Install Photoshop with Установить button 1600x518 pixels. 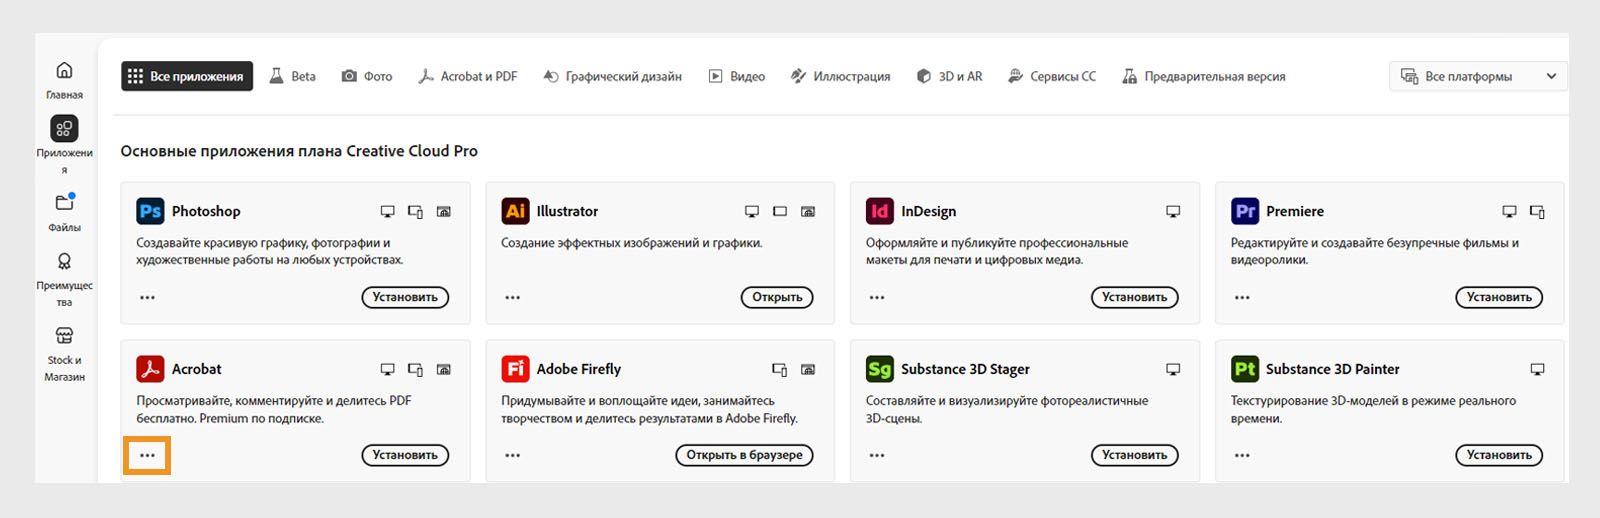(405, 297)
